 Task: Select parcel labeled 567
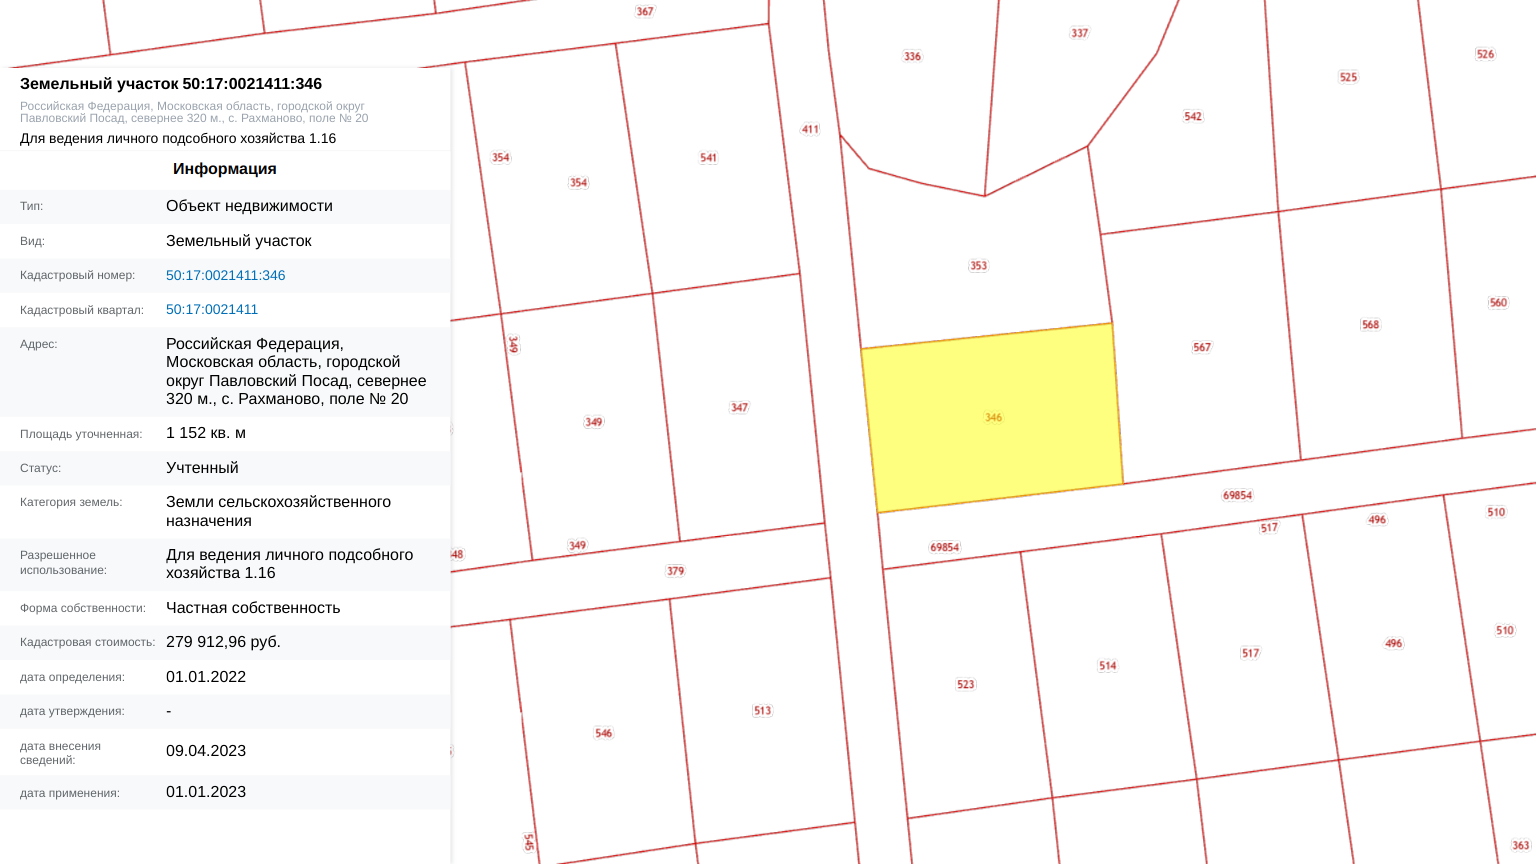[1201, 348]
